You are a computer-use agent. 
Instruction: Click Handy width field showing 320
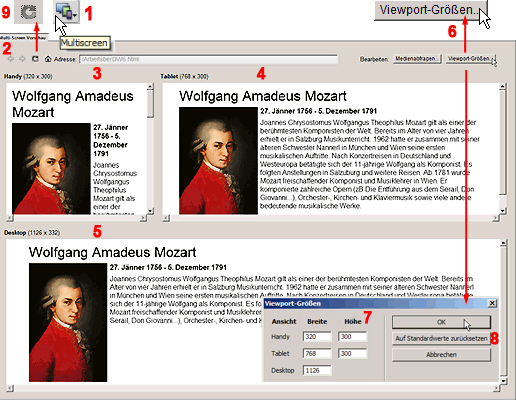click(x=317, y=337)
